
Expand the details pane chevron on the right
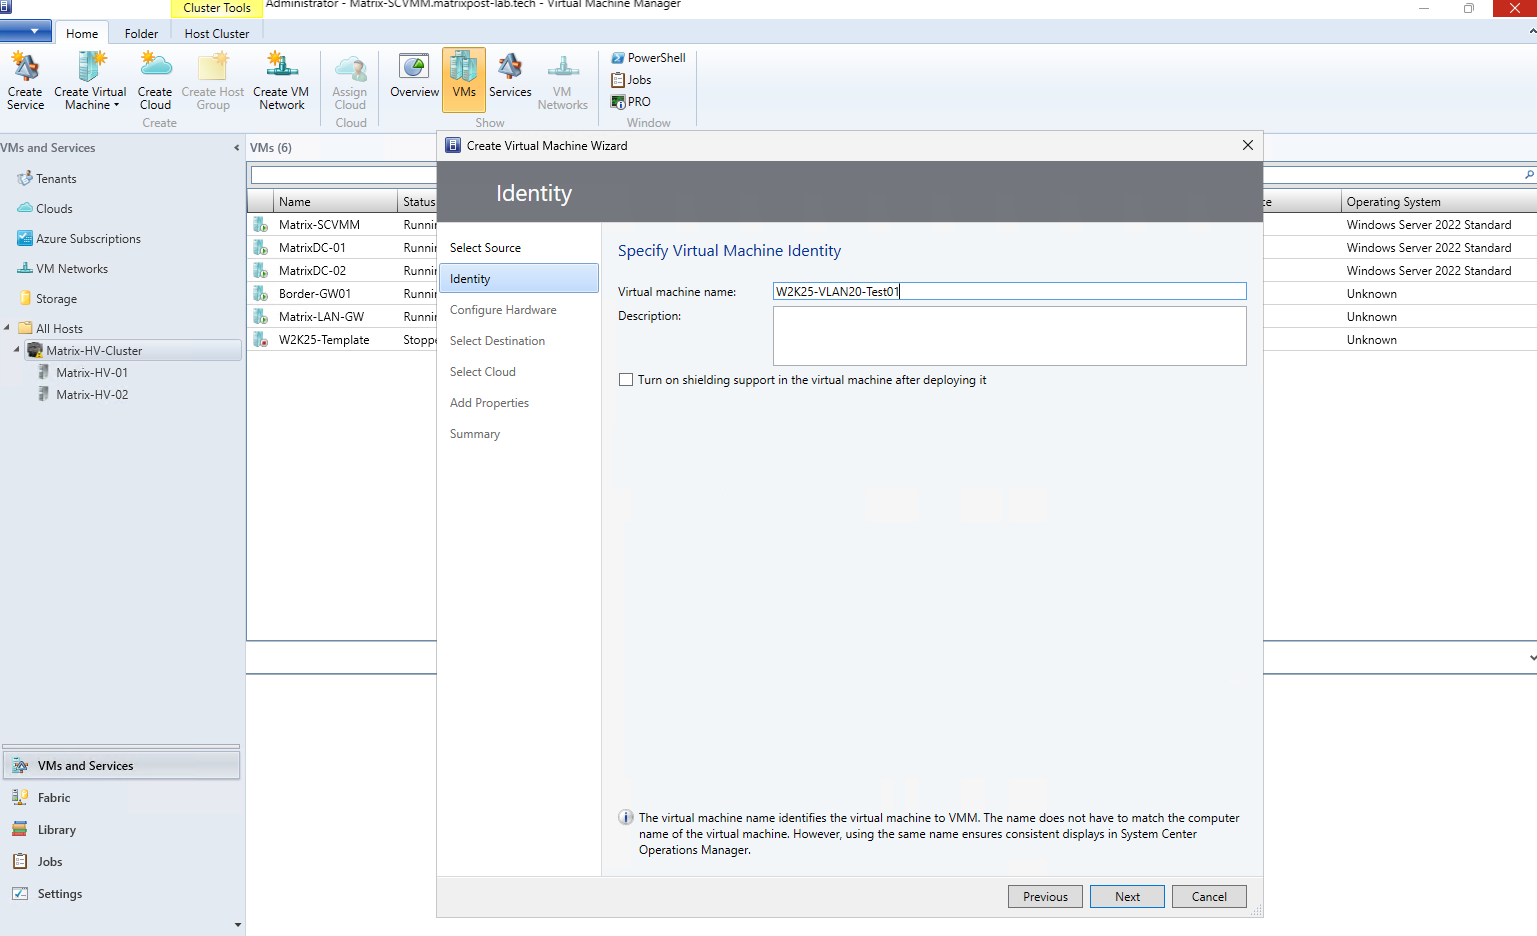coord(1532,658)
